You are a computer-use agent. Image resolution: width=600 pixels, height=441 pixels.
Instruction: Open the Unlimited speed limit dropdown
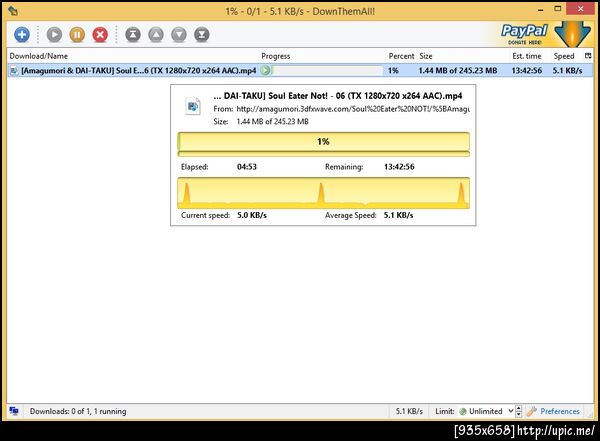(x=486, y=411)
